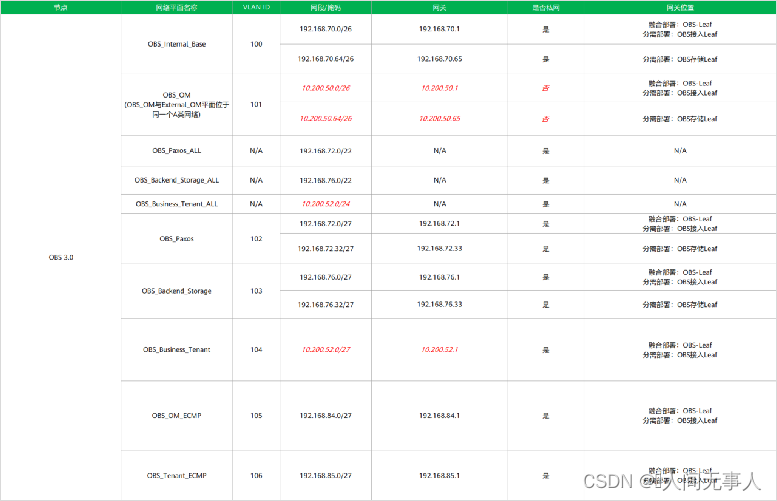Click the gateway 192.168.84.1 cell
Viewport: 777px width, 501px height.
pos(440,416)
